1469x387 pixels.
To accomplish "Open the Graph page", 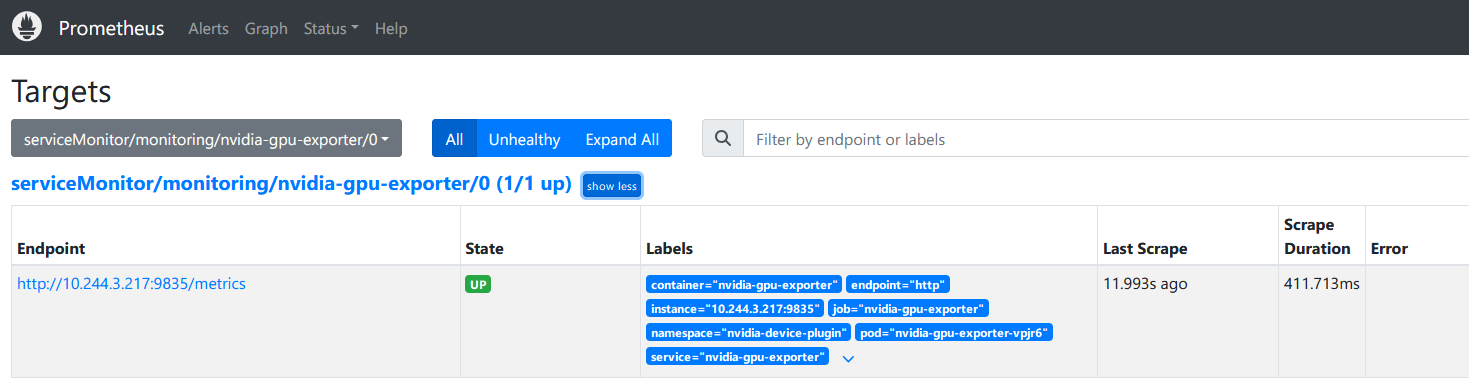I will 266,29.
